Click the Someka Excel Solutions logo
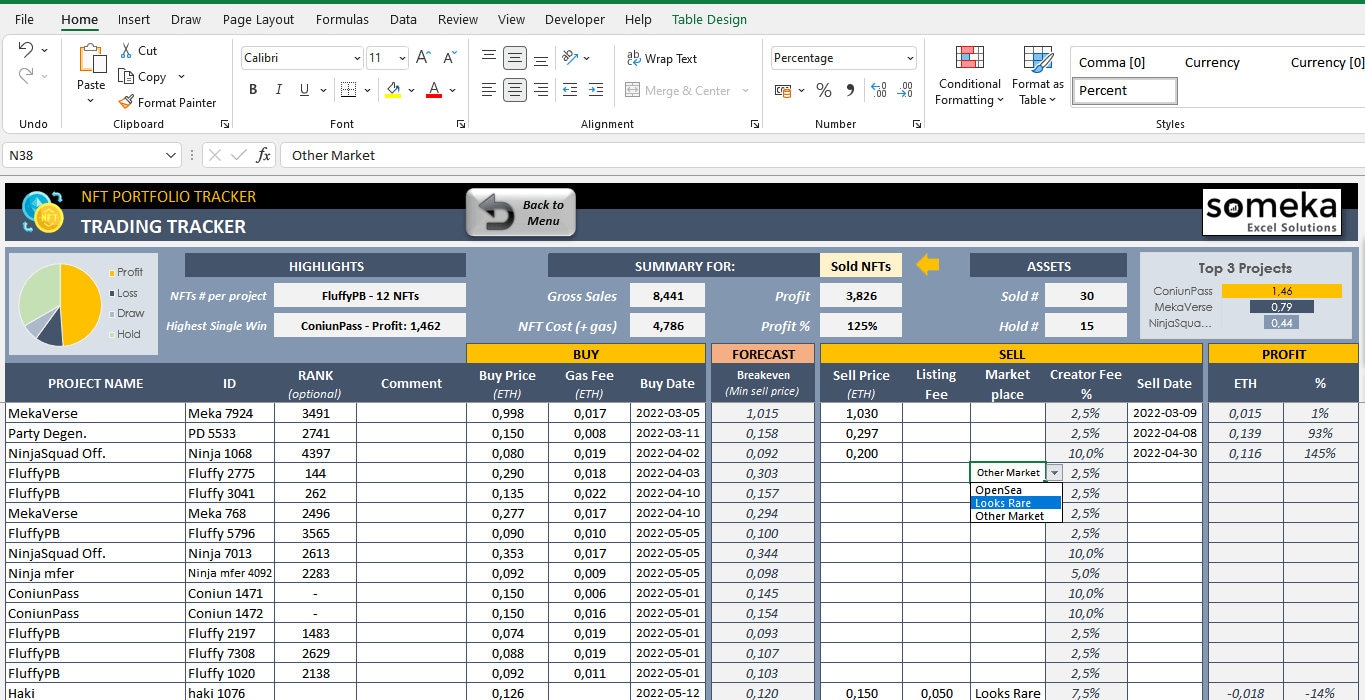Viewport: 1365px width, 700px height. tap(1271, 212)
